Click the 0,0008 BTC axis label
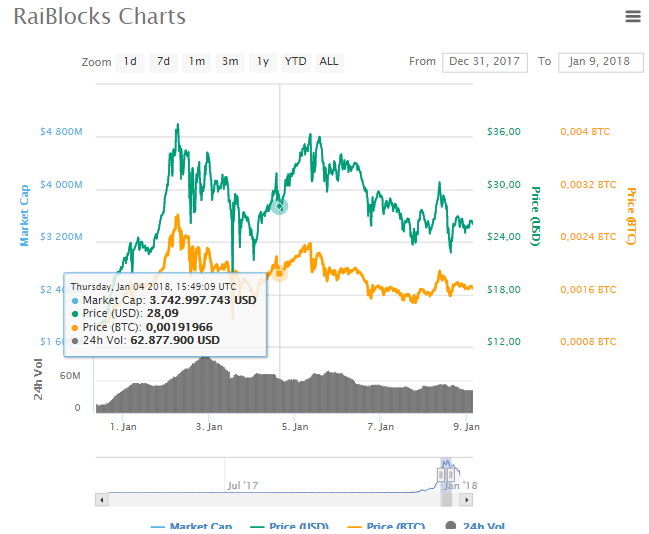 point(588,342)
